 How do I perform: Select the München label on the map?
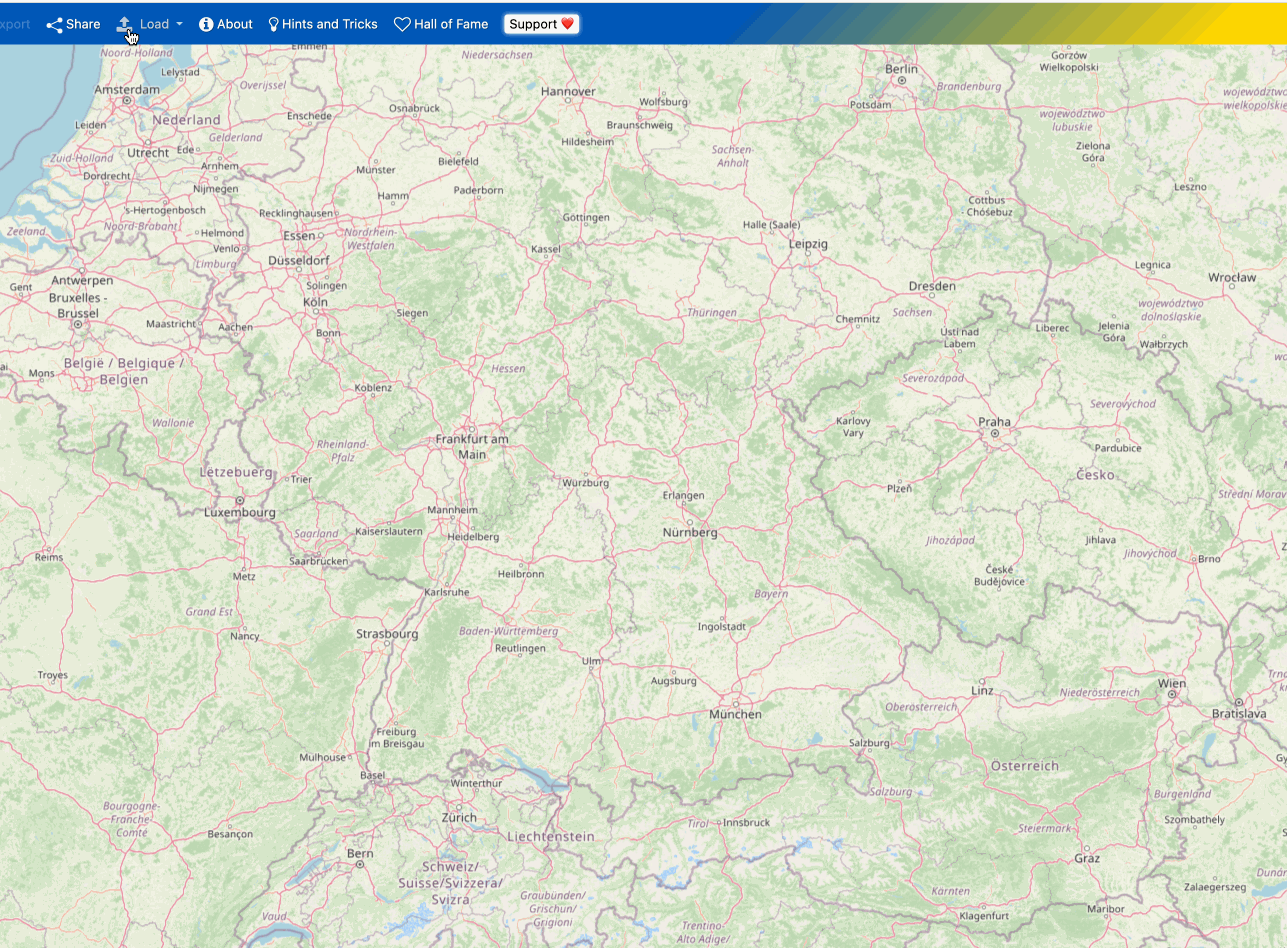coord(735,714)
